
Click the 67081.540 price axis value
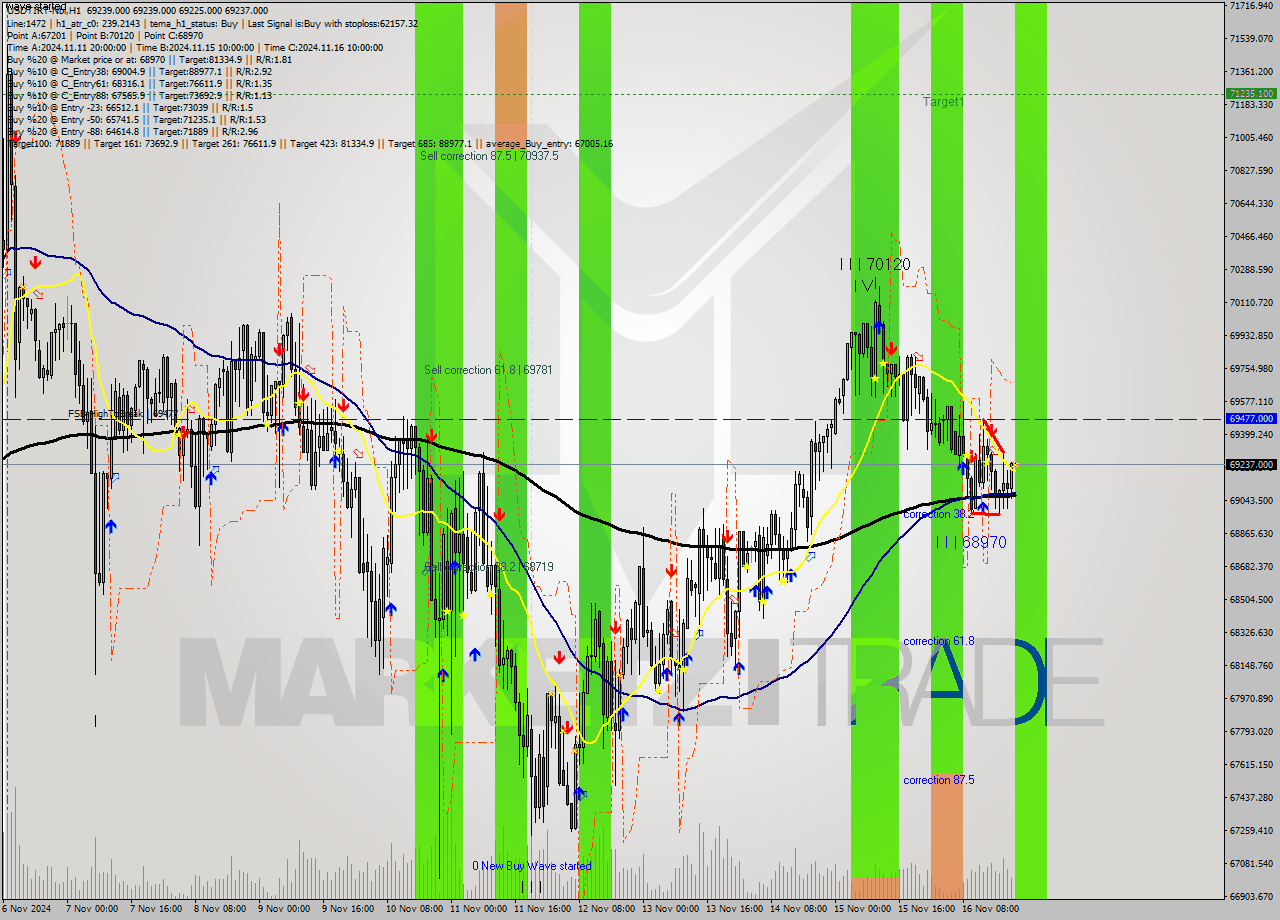[1251, 863]
